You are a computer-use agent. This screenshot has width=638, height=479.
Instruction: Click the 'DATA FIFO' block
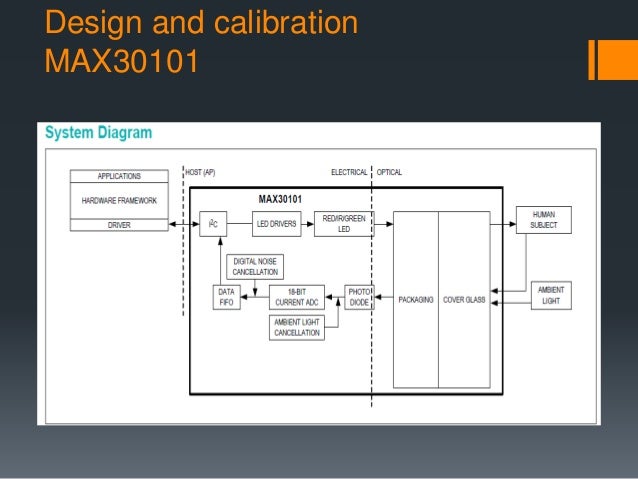(227, 297)
